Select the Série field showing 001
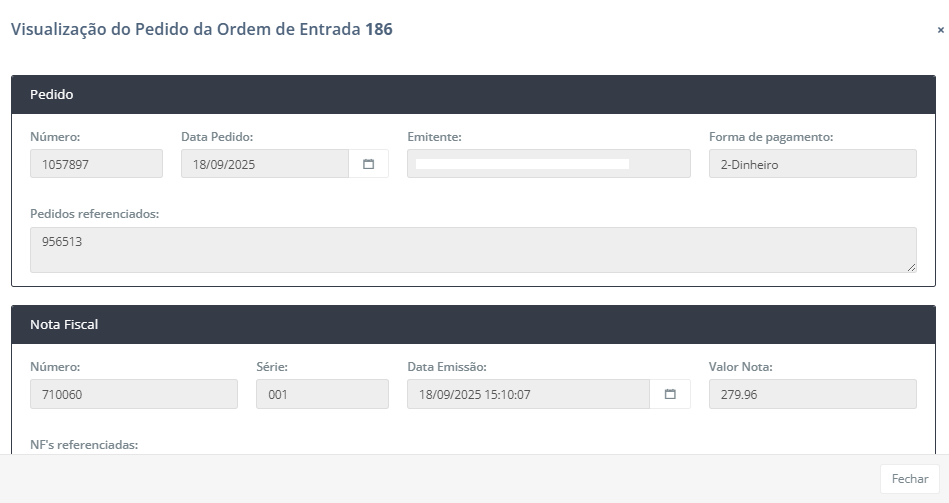Screen dimensions: 949x503 (x=322, y=394)
